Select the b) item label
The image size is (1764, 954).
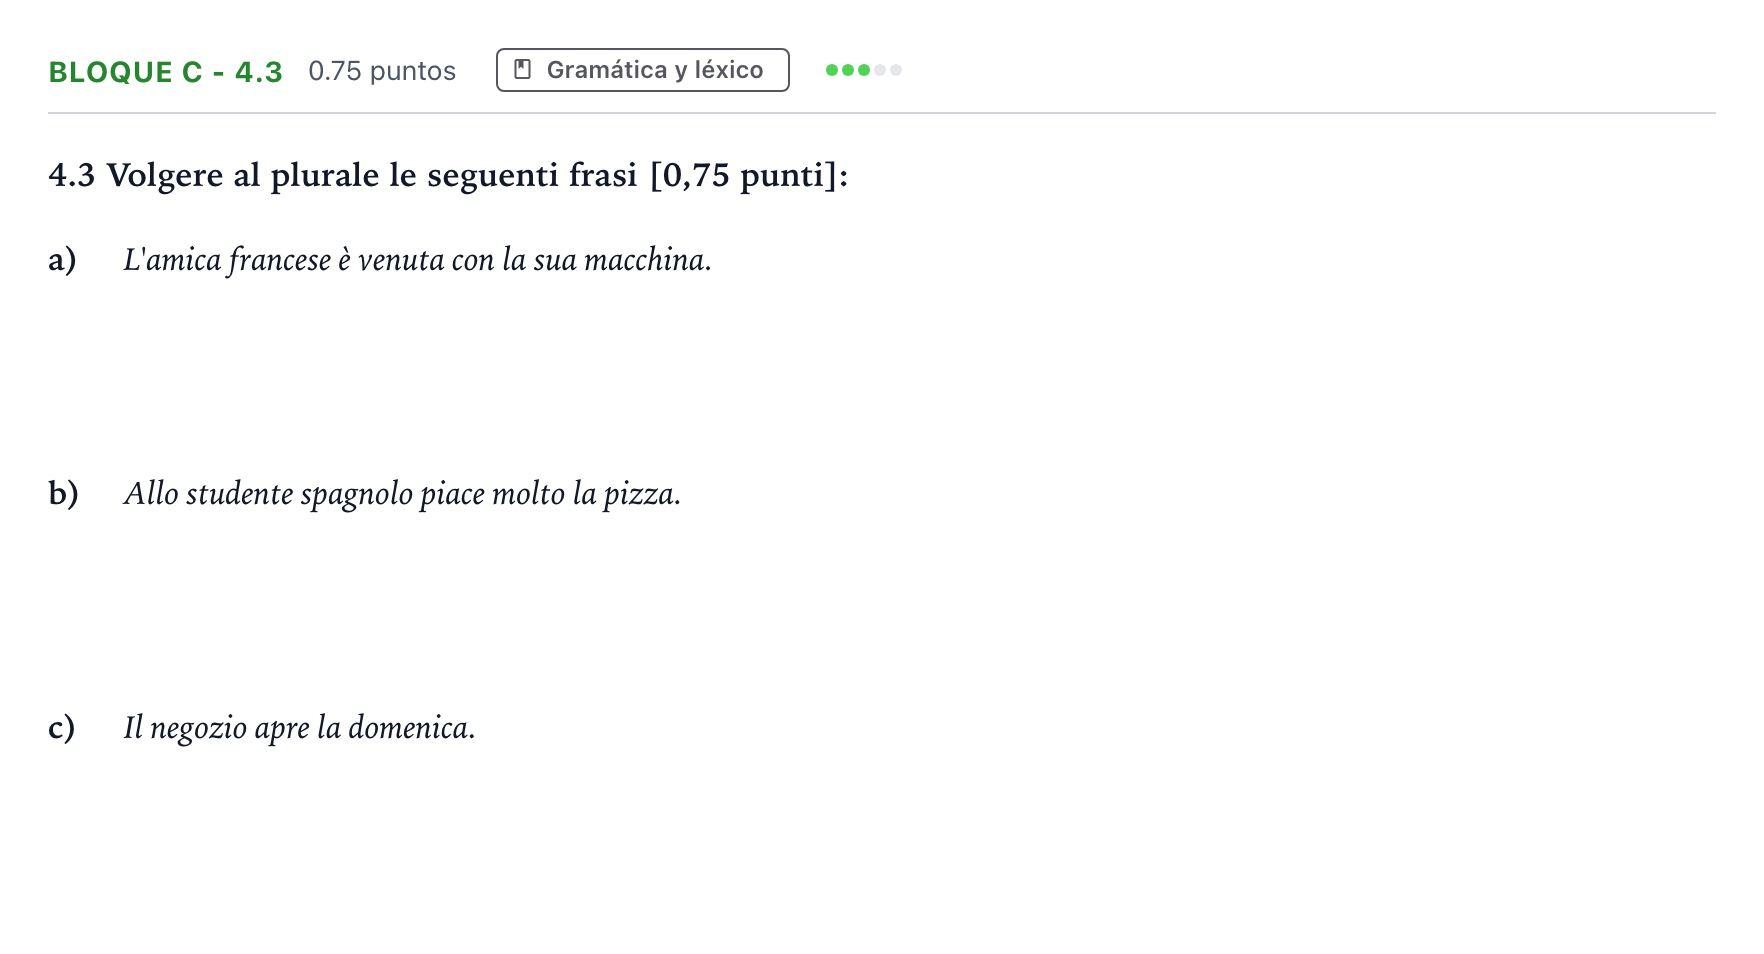pos(63,493)
